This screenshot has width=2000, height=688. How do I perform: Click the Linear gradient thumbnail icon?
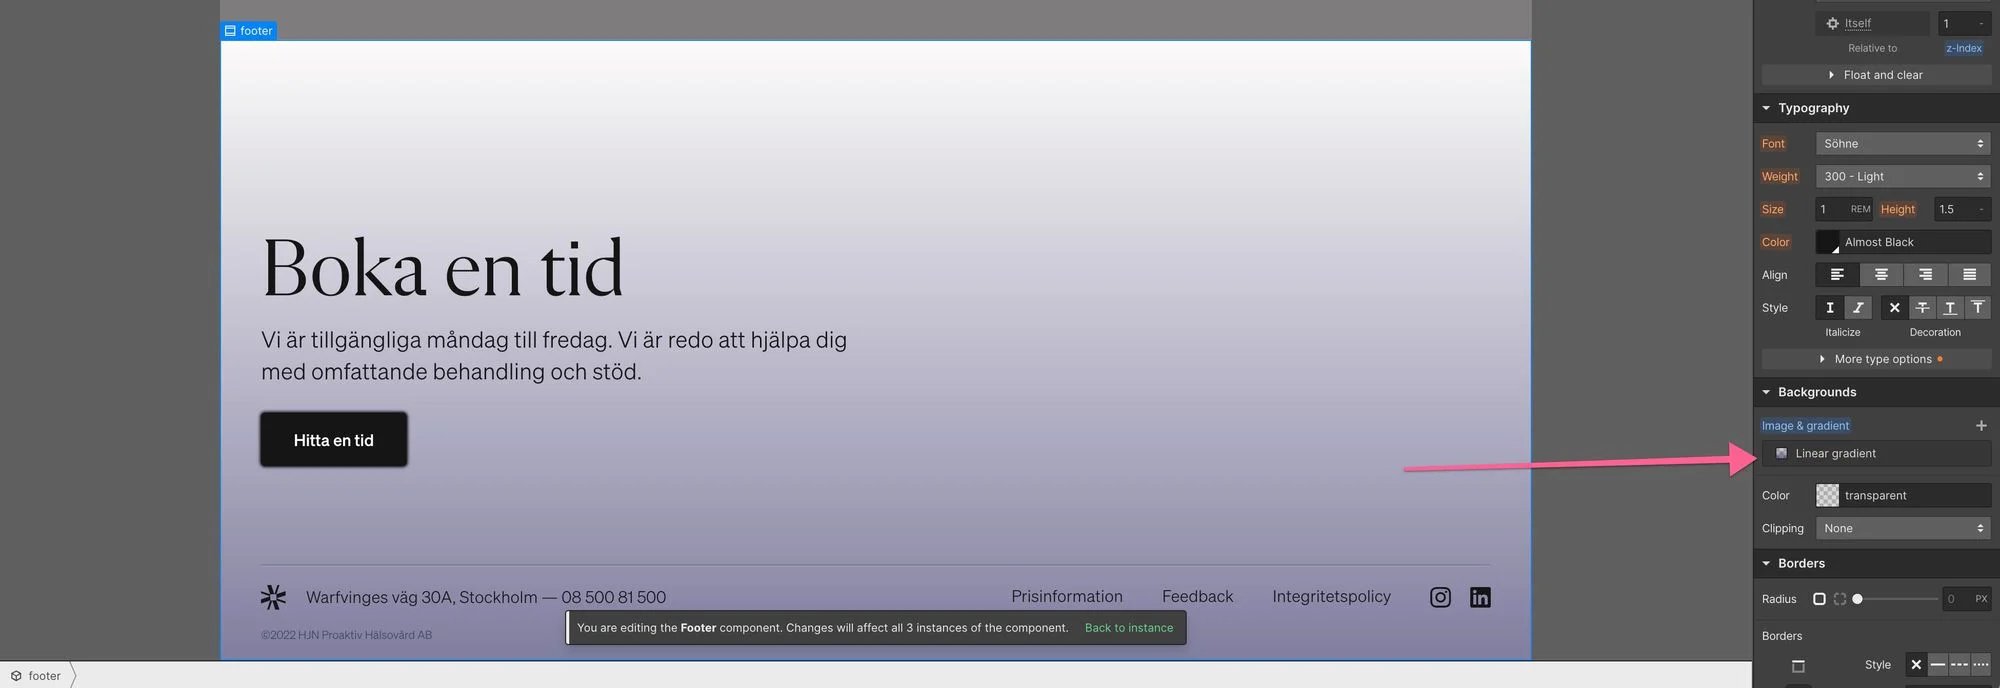pyautogui.click(x=1781, y=454)
